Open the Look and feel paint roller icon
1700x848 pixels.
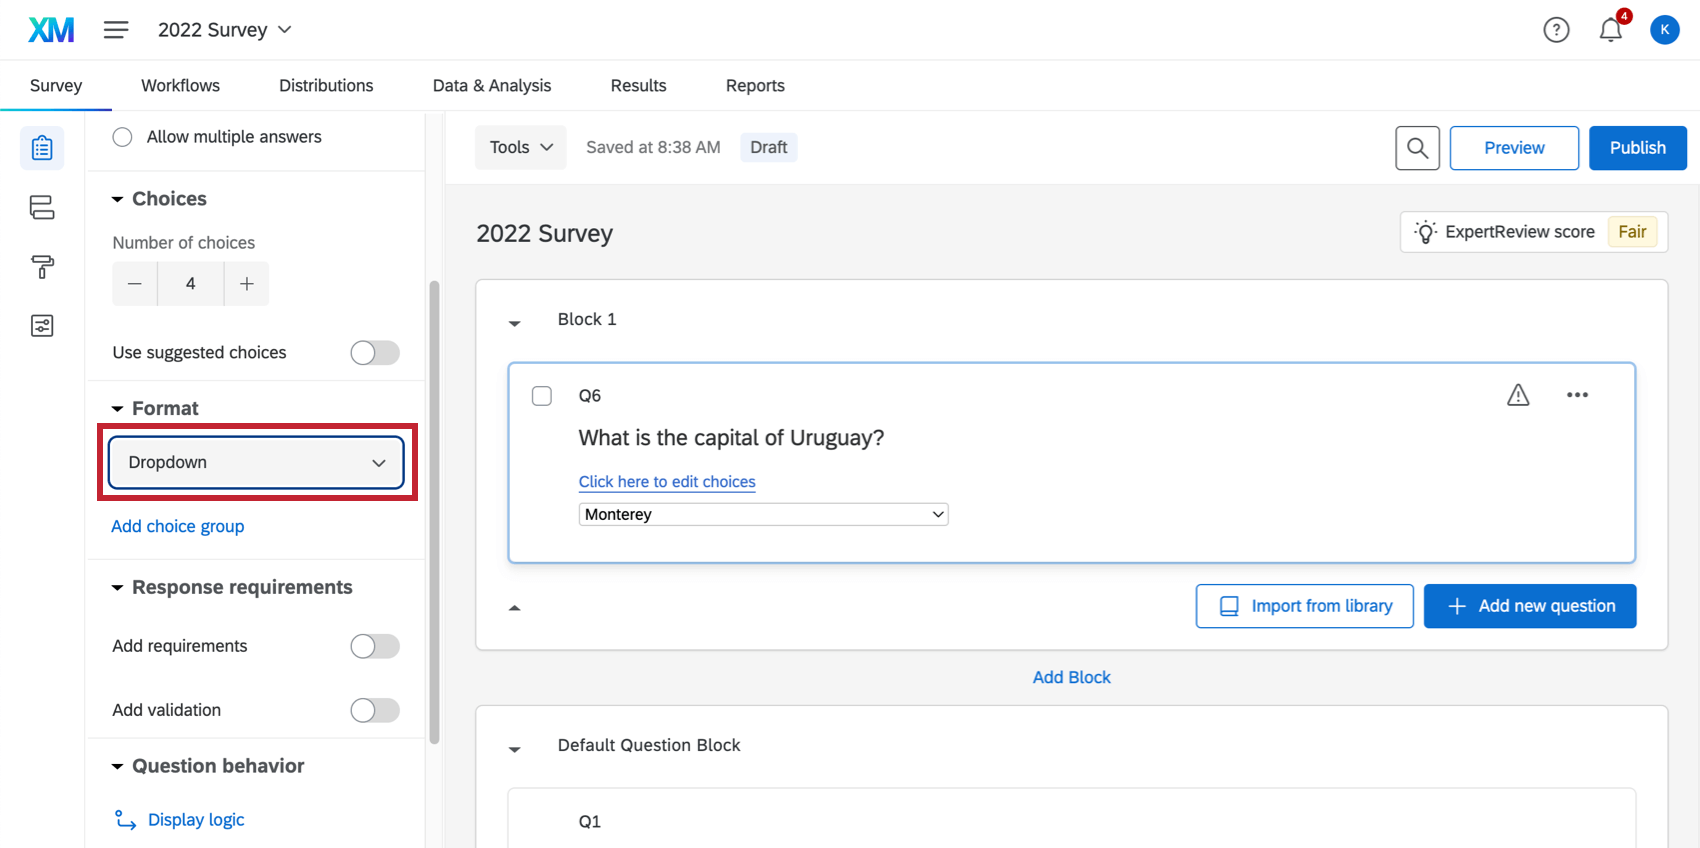(42, 267)
